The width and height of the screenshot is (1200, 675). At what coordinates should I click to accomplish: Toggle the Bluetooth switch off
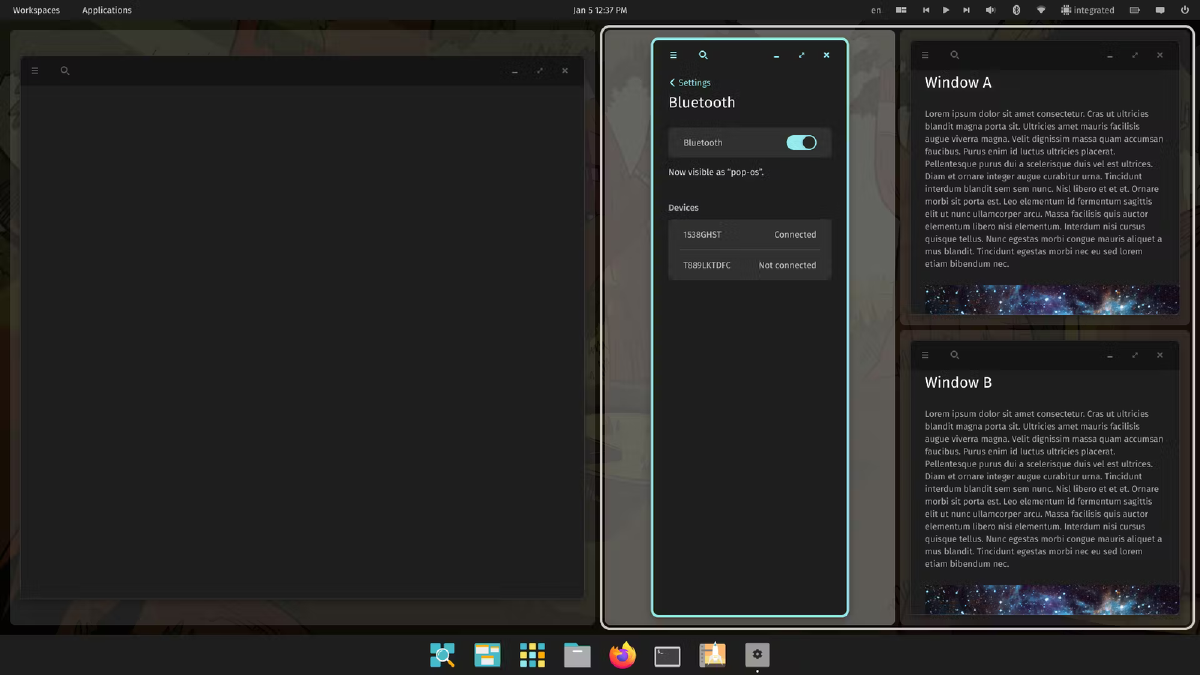[x=801, y=143]
